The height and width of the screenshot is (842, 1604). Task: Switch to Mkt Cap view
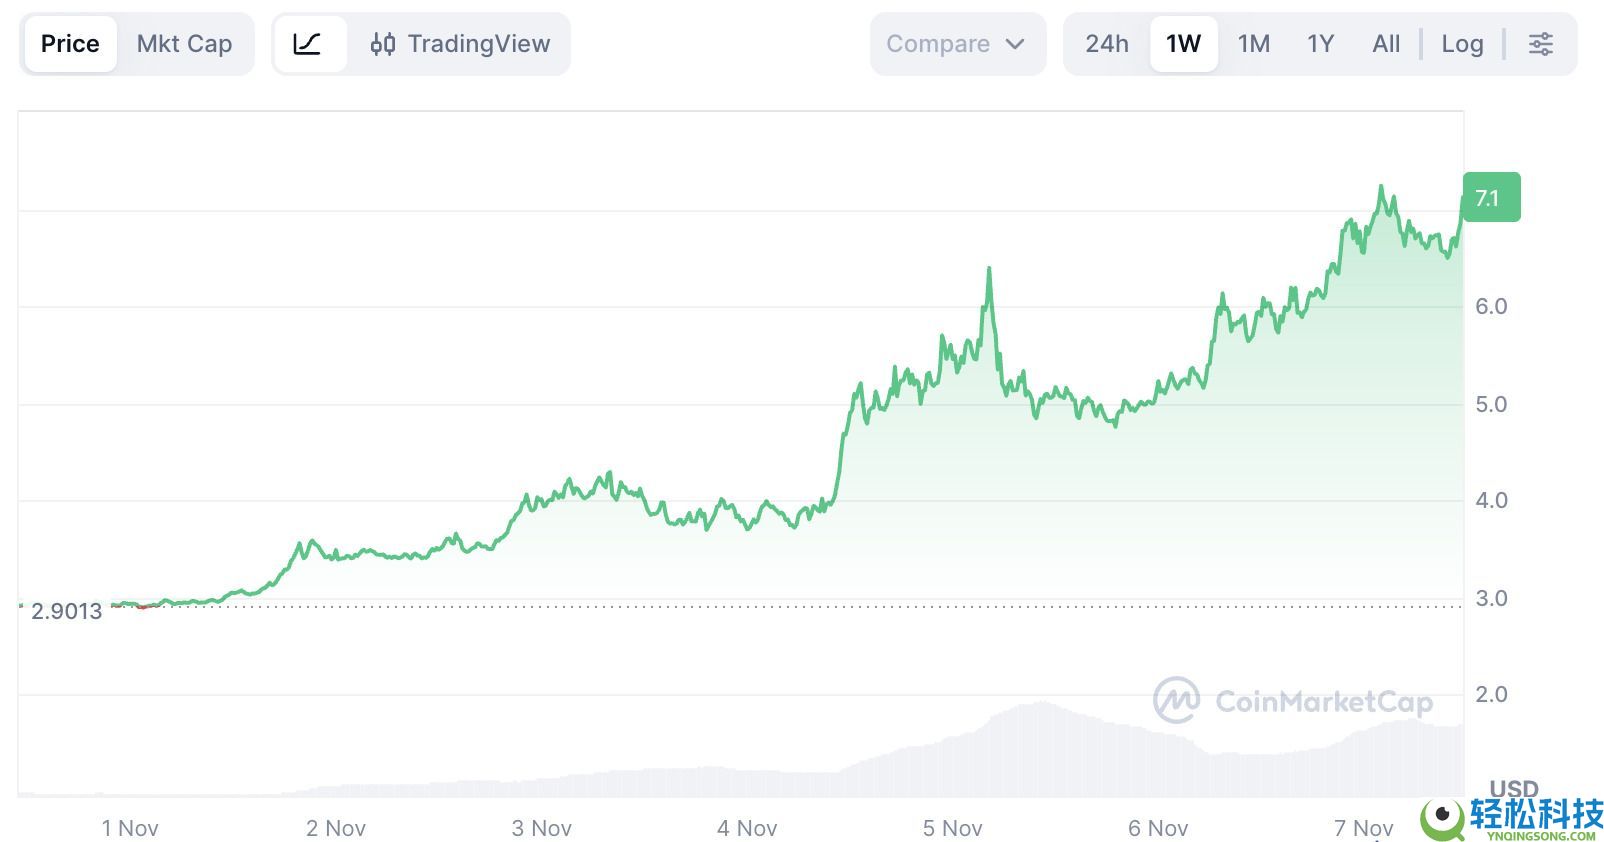pos(184,44)
